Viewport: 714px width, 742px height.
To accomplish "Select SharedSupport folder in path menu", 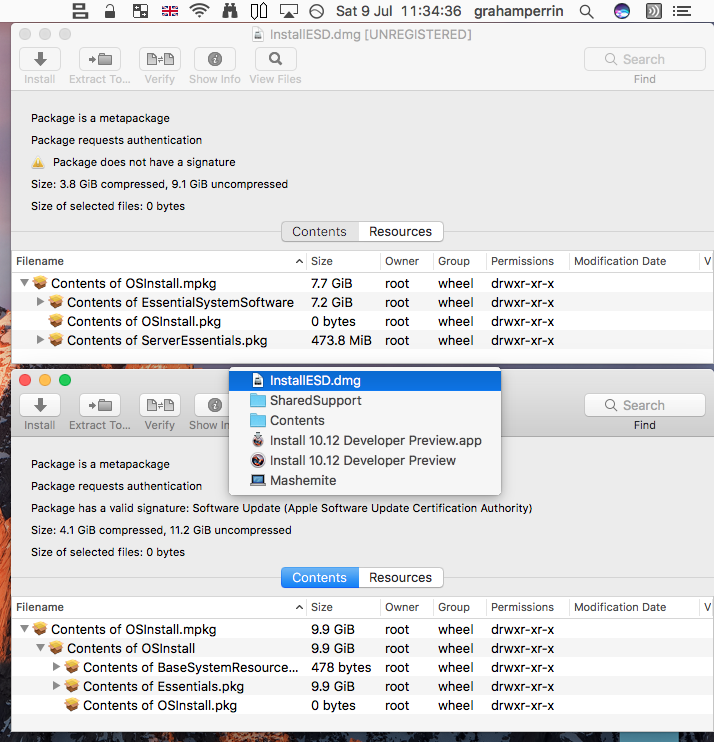I will pos(365,400).
